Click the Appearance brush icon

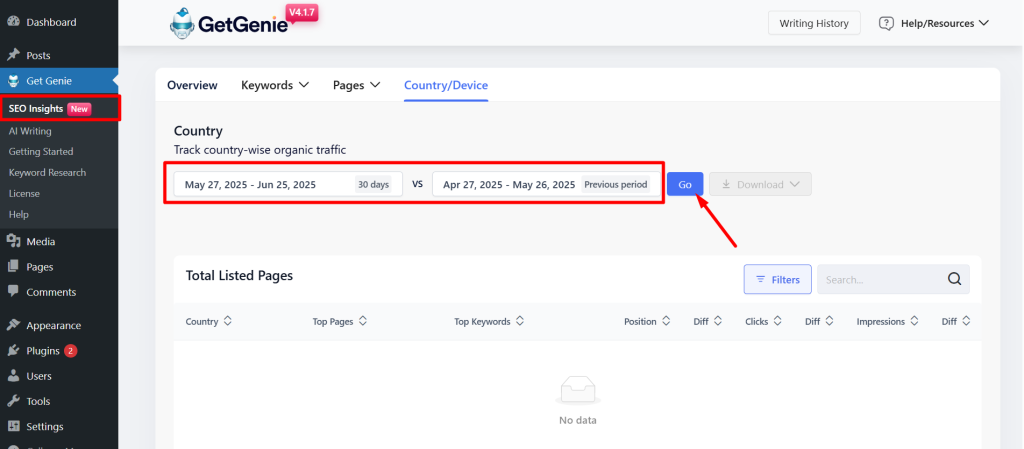(x=13, y=325)
